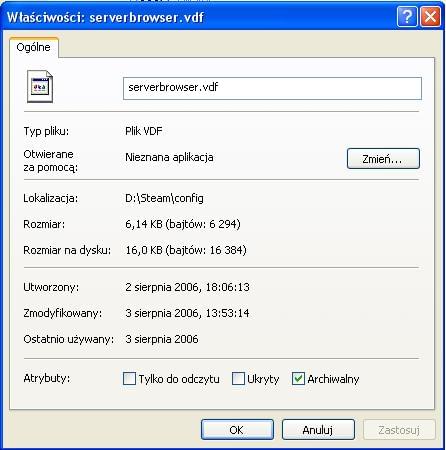Click the Utworzony date 2 sierpnia 2006

pyautogui.click(x=162, y=287)
